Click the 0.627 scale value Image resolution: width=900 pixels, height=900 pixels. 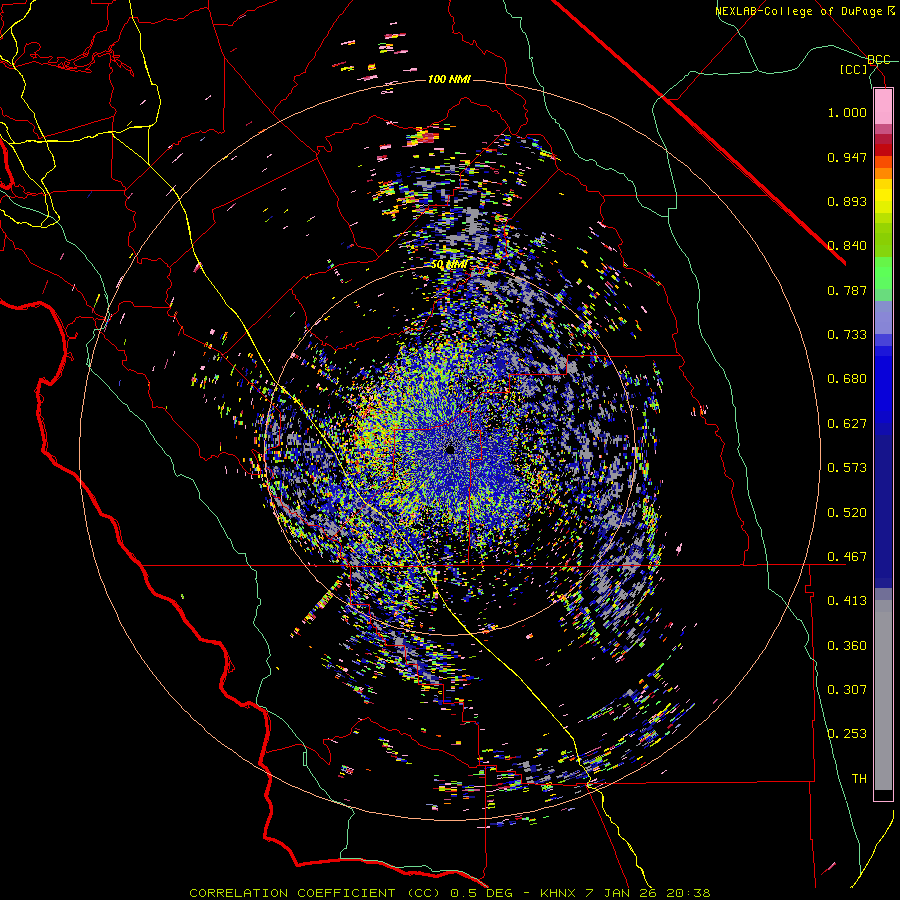[847, 424]
